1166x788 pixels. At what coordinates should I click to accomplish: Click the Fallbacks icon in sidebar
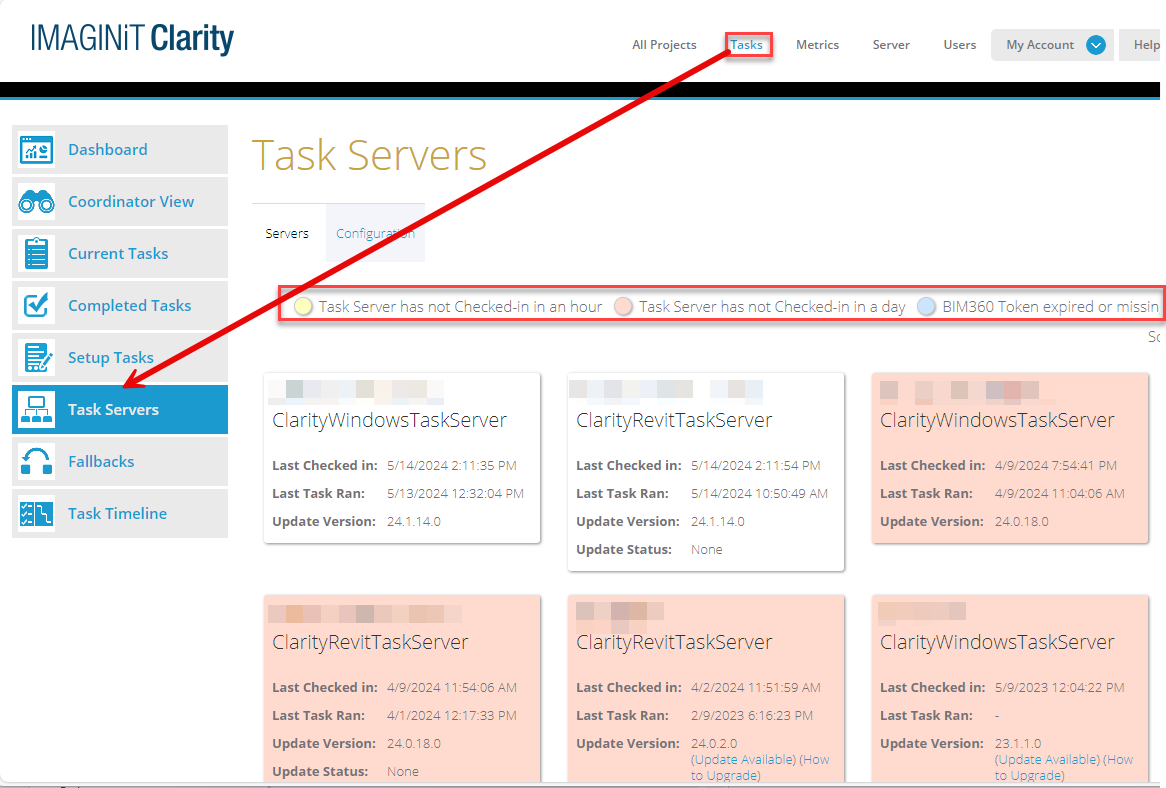37,462
